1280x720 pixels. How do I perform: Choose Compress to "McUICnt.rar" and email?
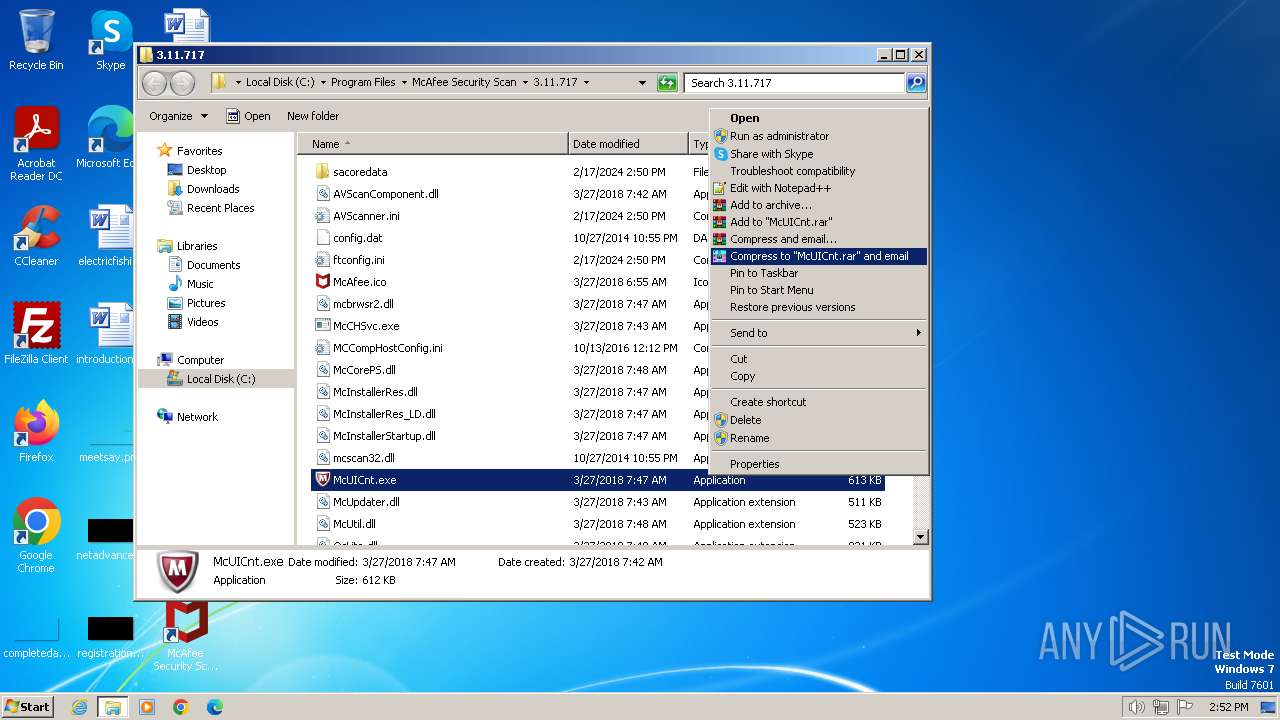click(819, 256)
